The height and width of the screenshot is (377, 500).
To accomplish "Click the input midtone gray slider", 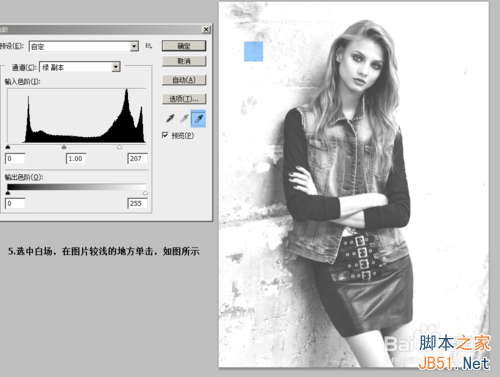I will click(64, 147).
